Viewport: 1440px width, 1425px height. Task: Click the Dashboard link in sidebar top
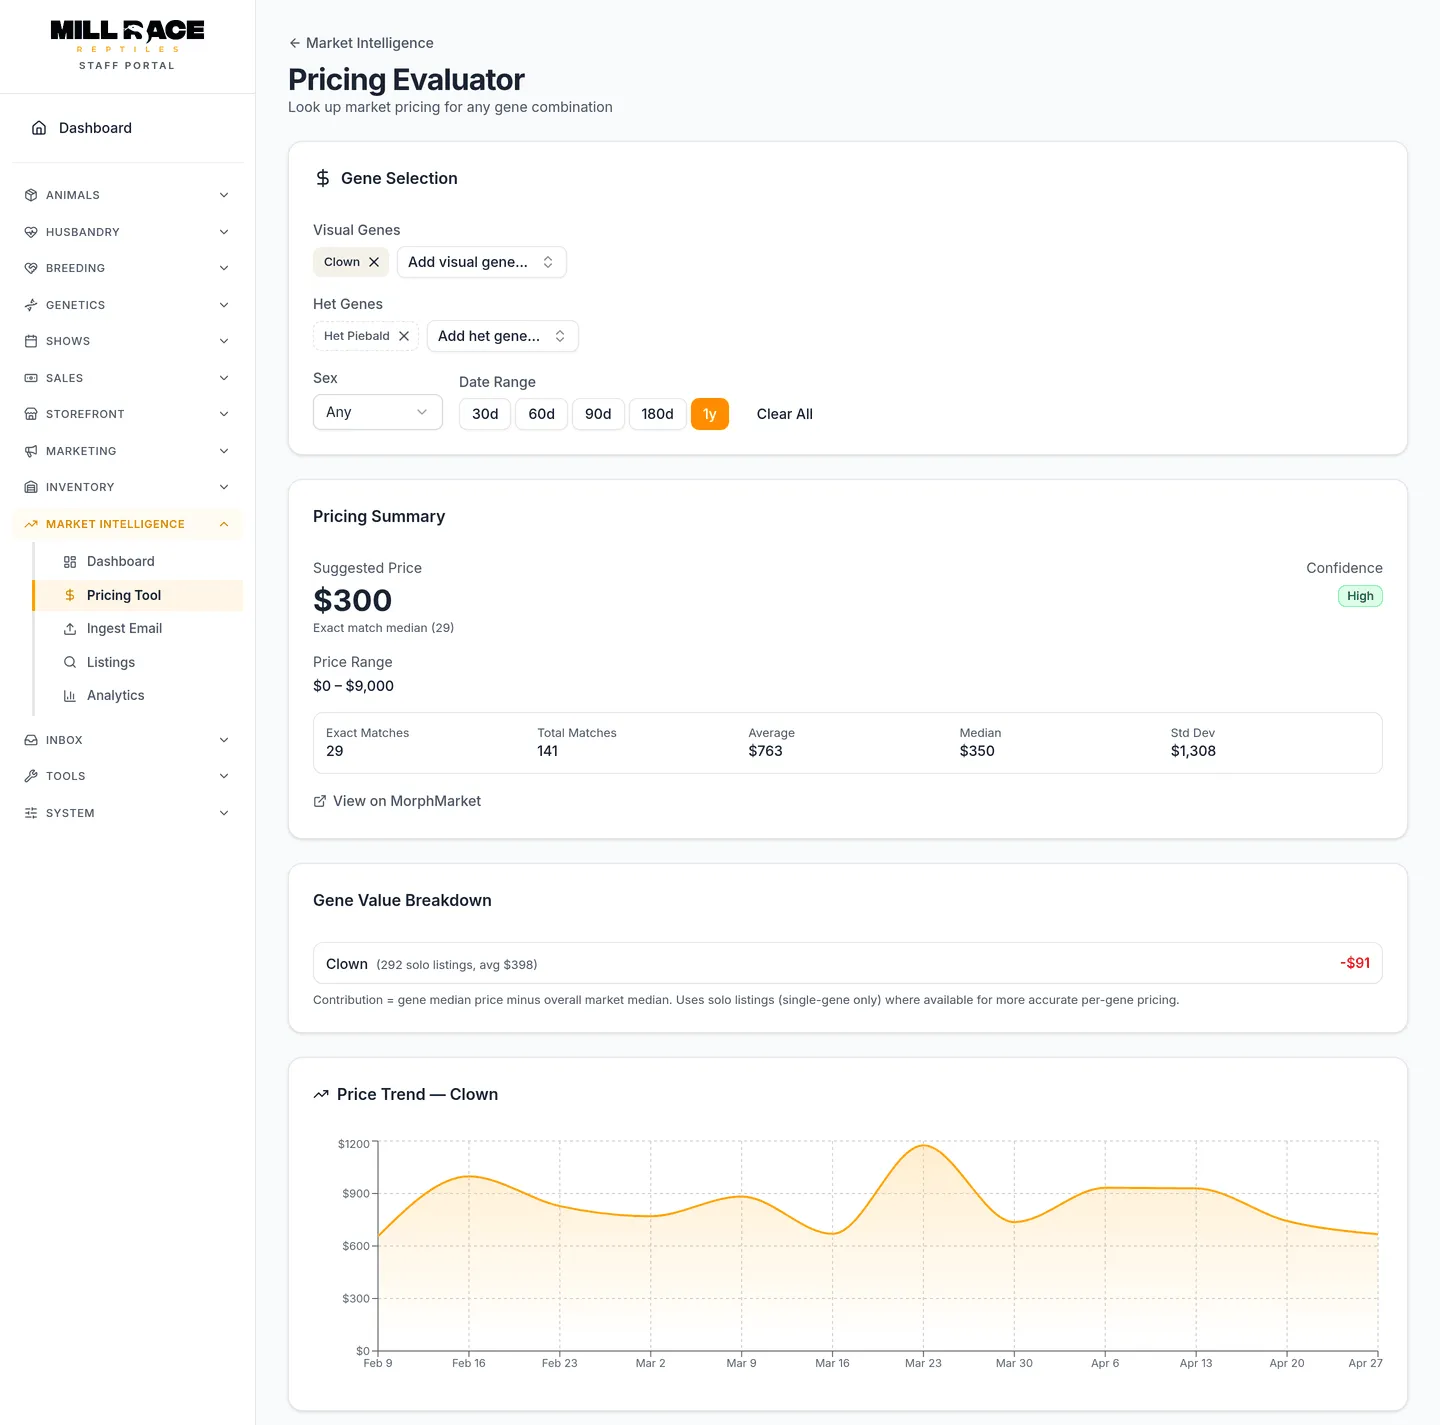tap(128, 128)
